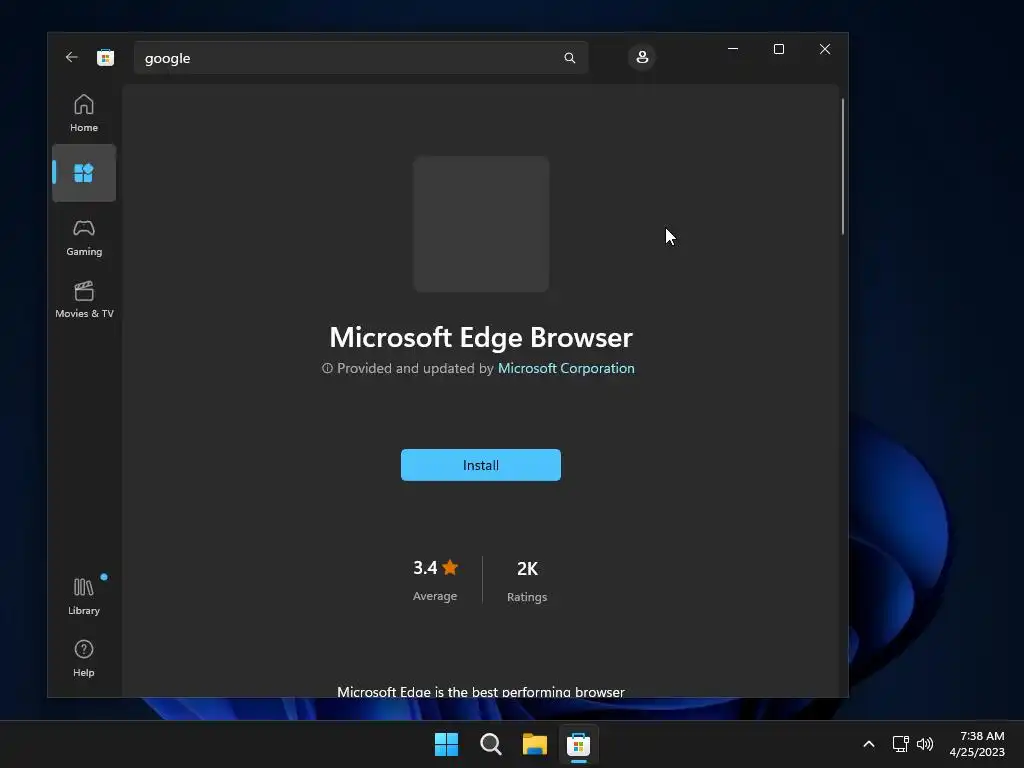The width and height of the screenshot is (1024, 768).
Task: Open Help in the sidebar
Action: tap(84, 658)
